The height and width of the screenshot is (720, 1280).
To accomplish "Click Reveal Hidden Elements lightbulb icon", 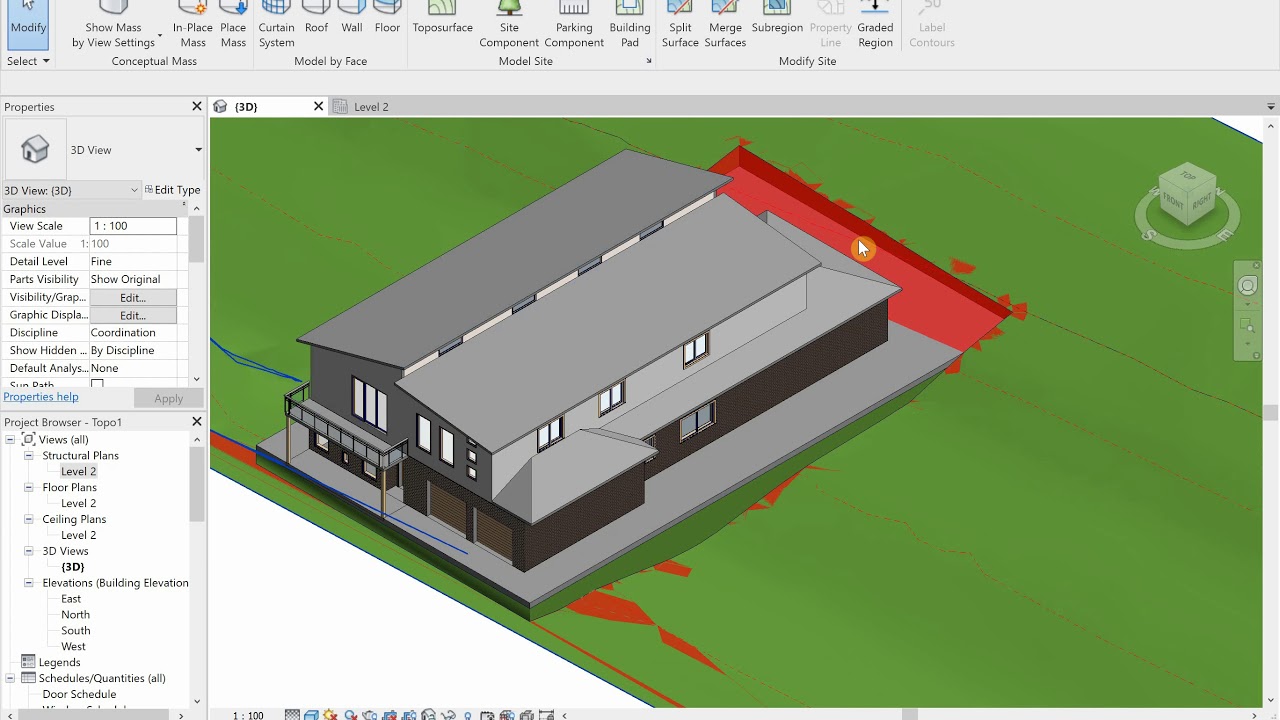I will [x=467, y=715].
